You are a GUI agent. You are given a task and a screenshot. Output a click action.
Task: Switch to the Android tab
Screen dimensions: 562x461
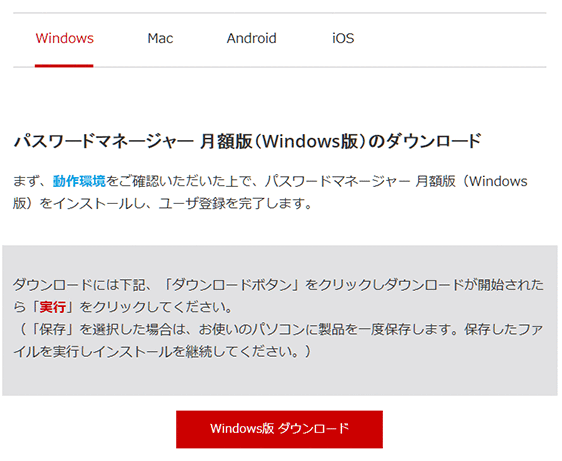[x=252, y=38]
